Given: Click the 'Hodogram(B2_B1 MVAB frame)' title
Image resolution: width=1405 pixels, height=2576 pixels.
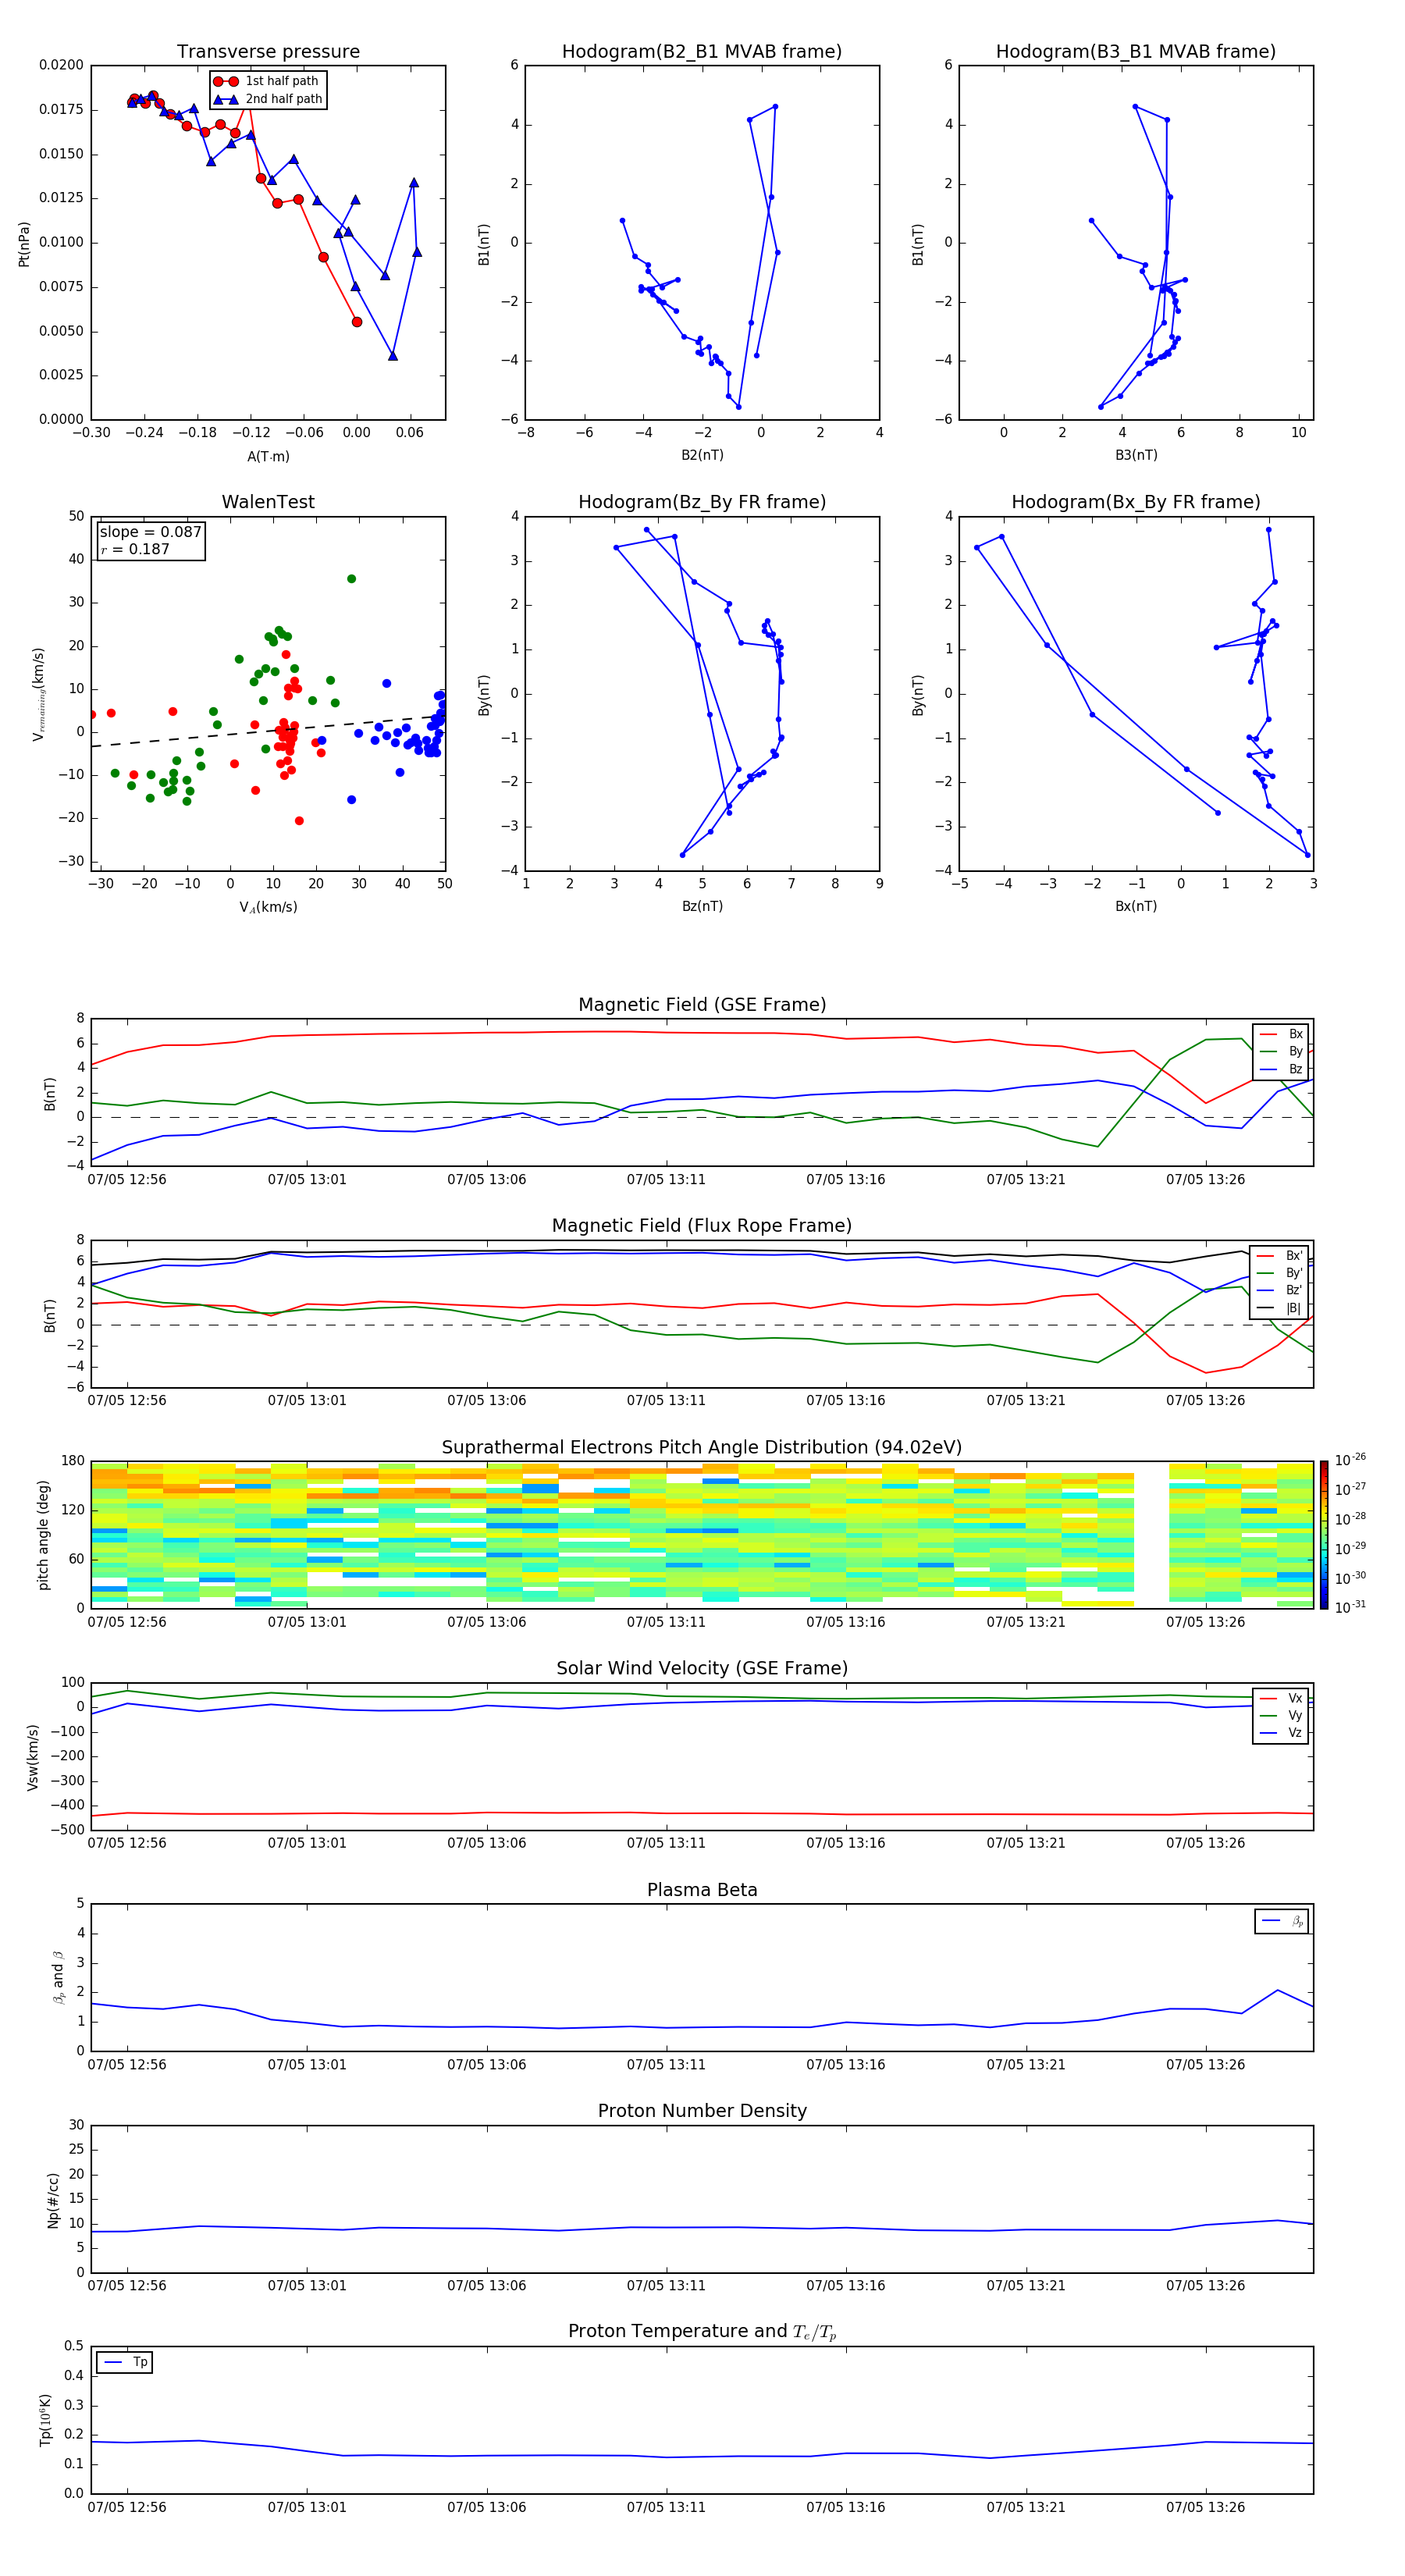Looking at the screenshot, I should [702, 52].
